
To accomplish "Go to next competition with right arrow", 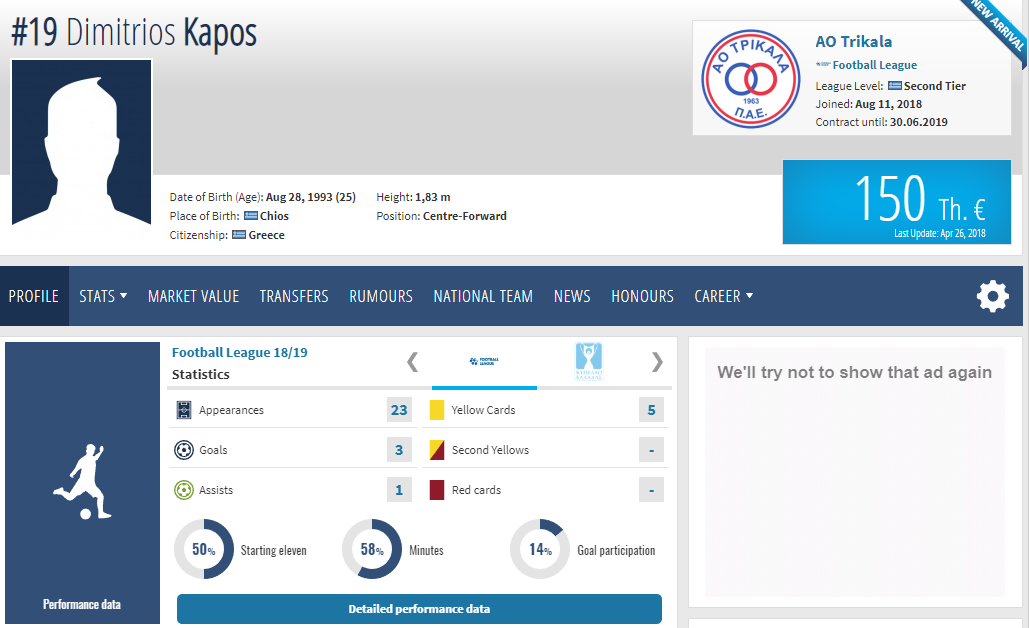I will pyautogui.click(x=657, y=362).
